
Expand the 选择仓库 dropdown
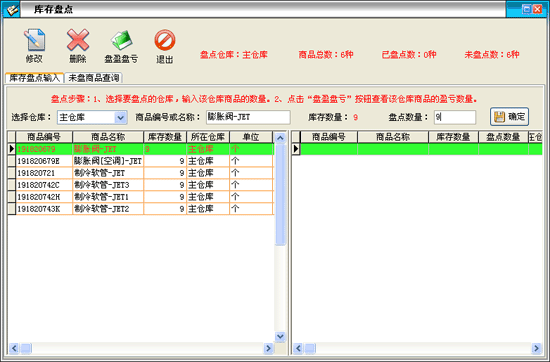pyautogui.click(x=120, y=117)
